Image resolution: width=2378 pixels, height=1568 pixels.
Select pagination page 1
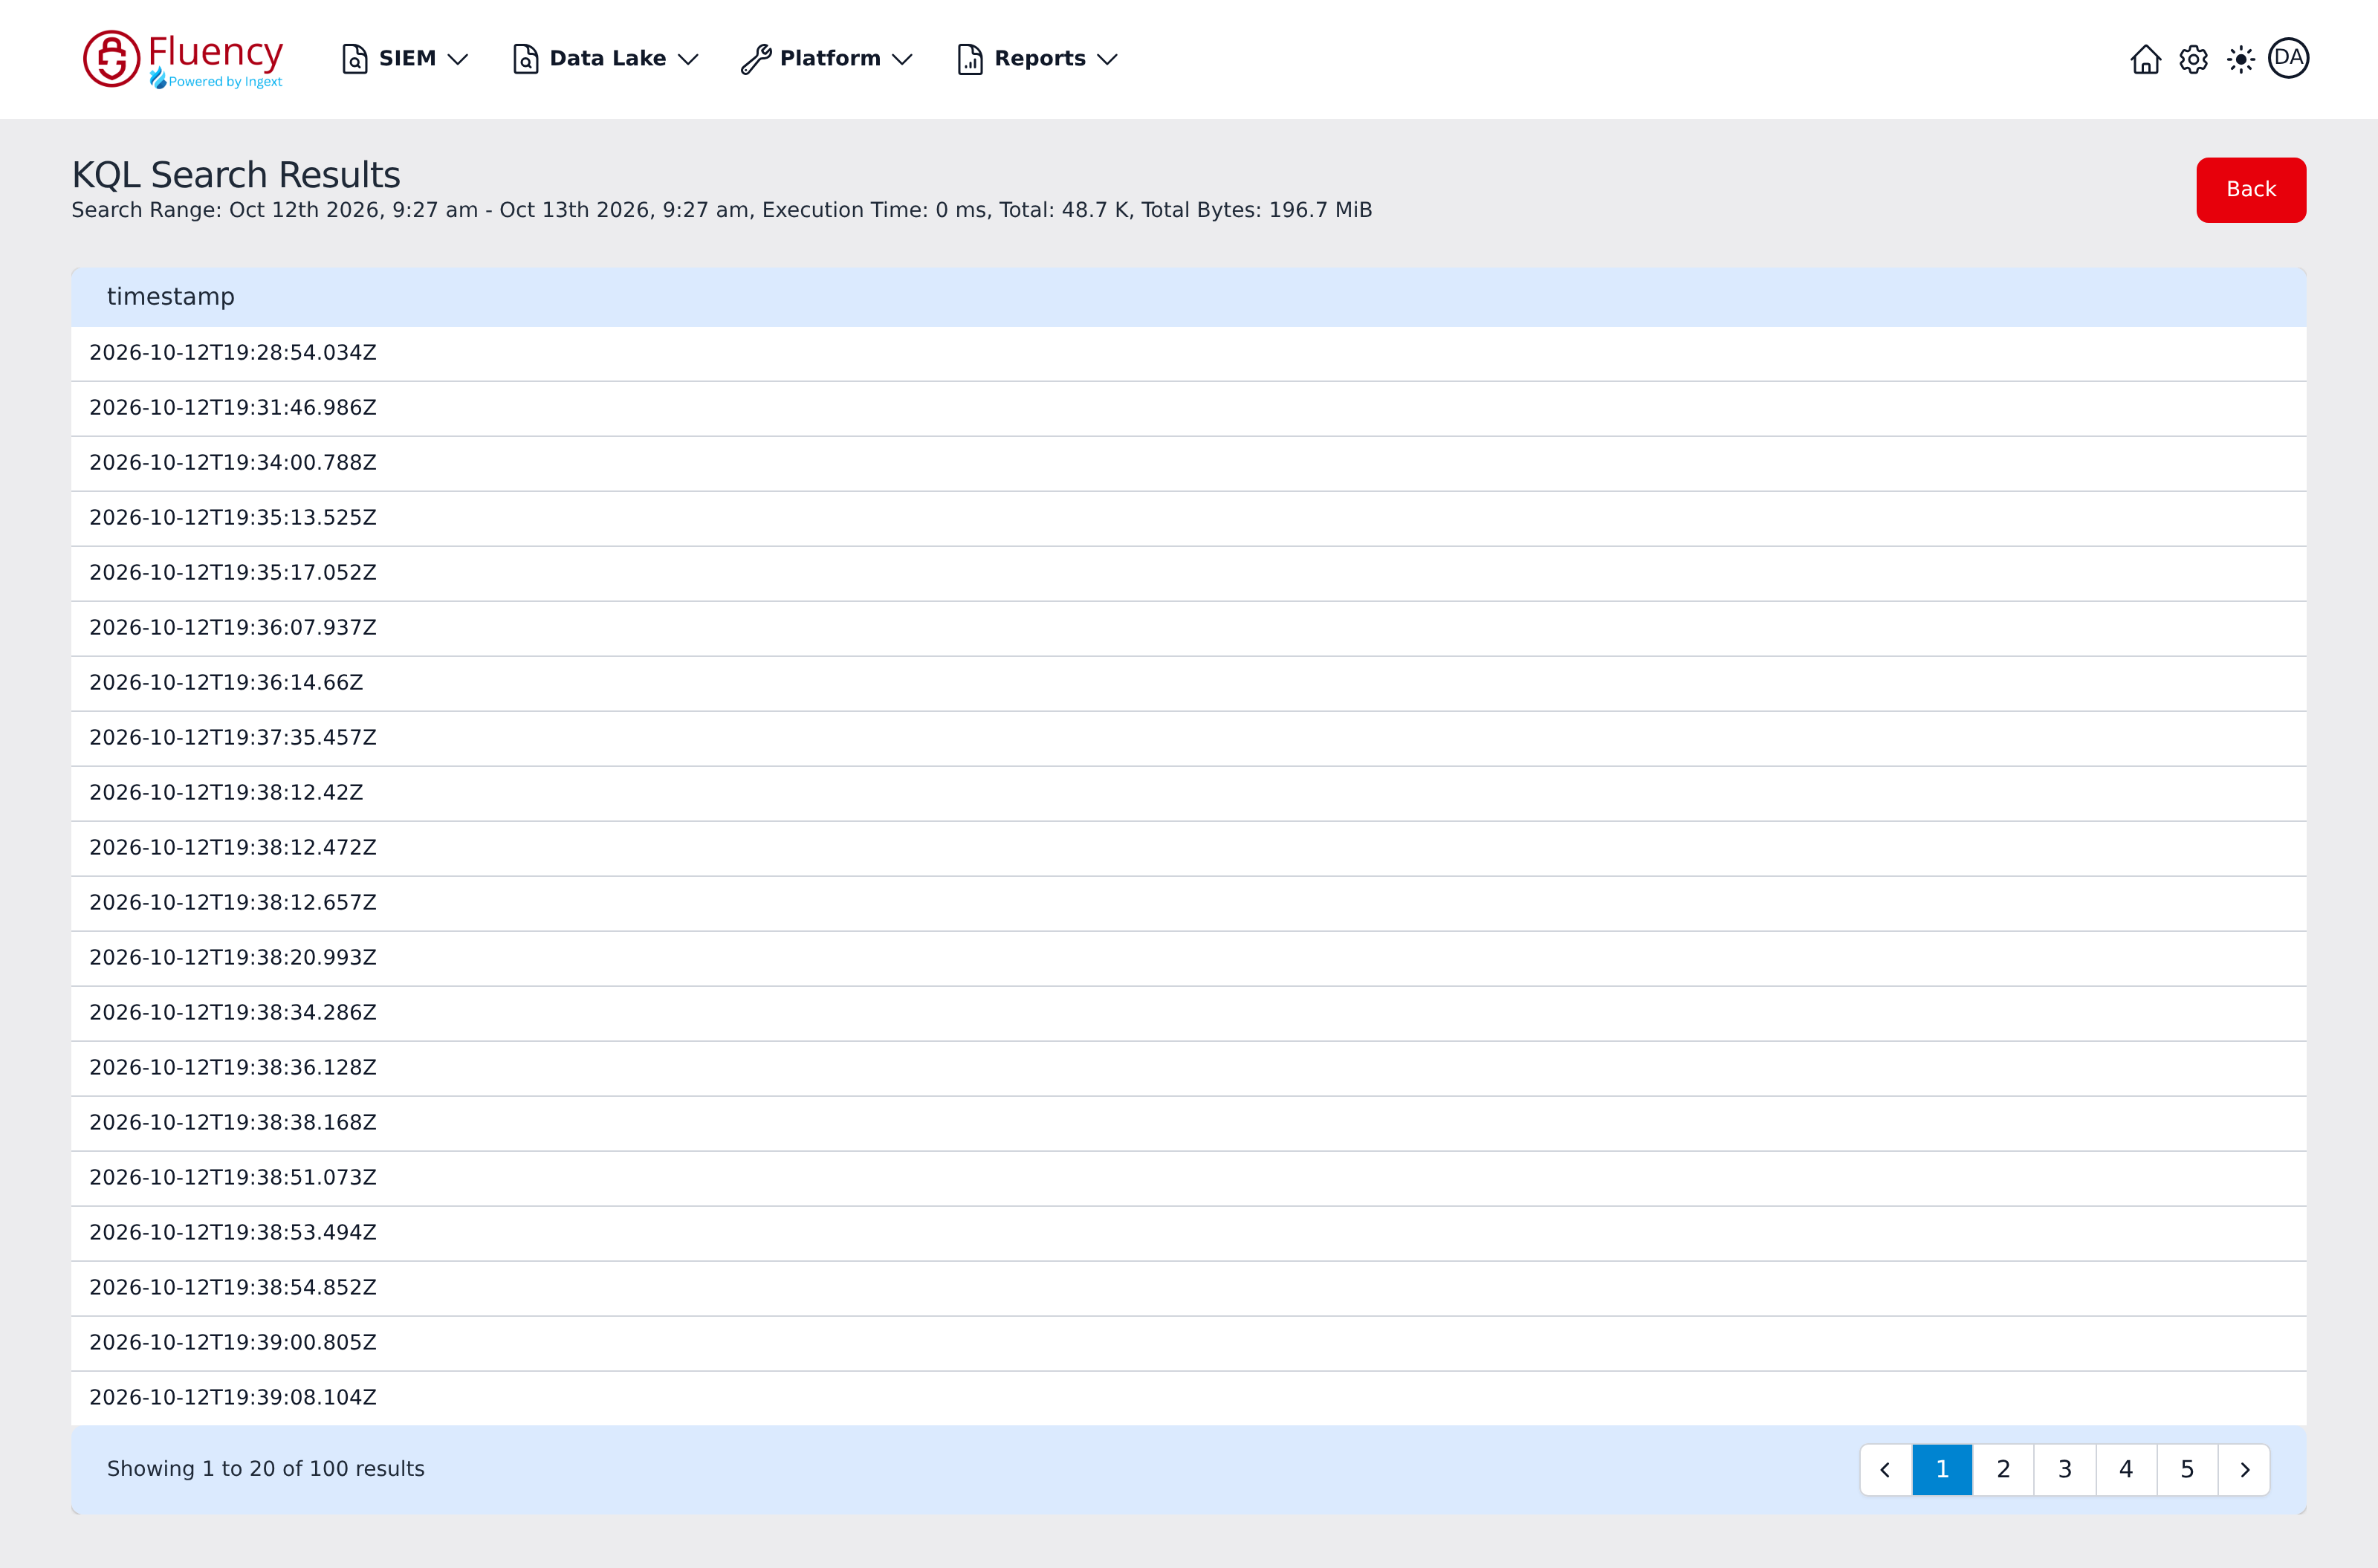click(1942, 1469)
